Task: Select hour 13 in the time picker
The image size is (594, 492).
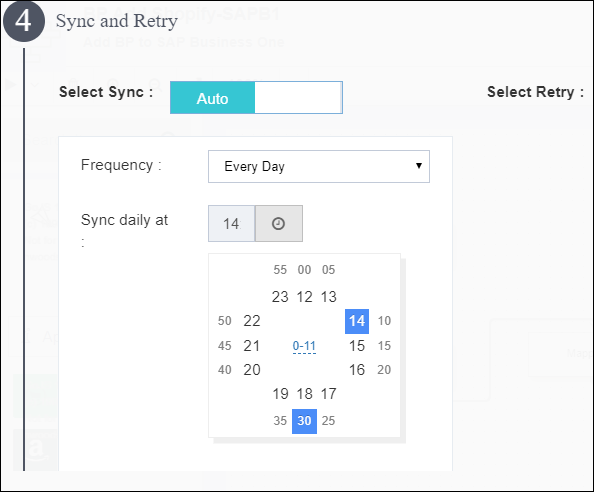Action: pos(328,297)
